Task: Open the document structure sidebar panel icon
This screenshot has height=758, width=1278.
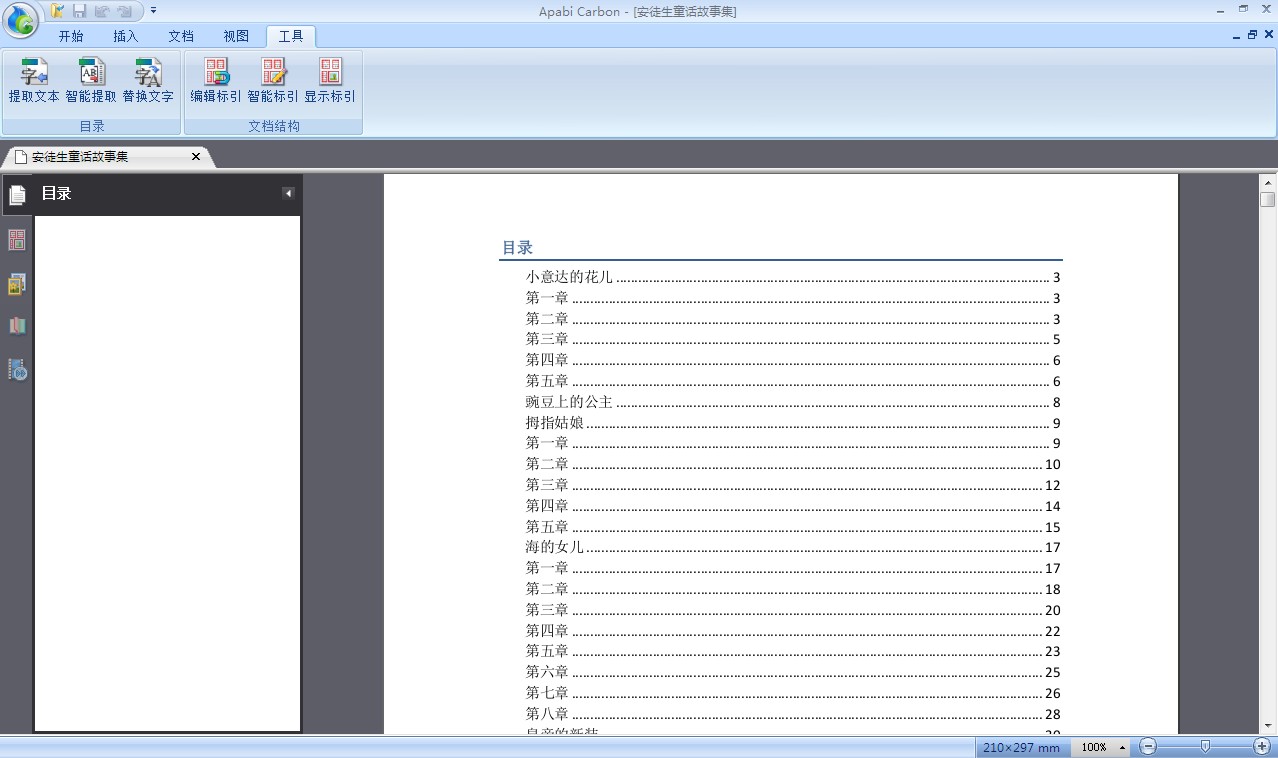Action: pyautogui.click(x=17, y=240)
